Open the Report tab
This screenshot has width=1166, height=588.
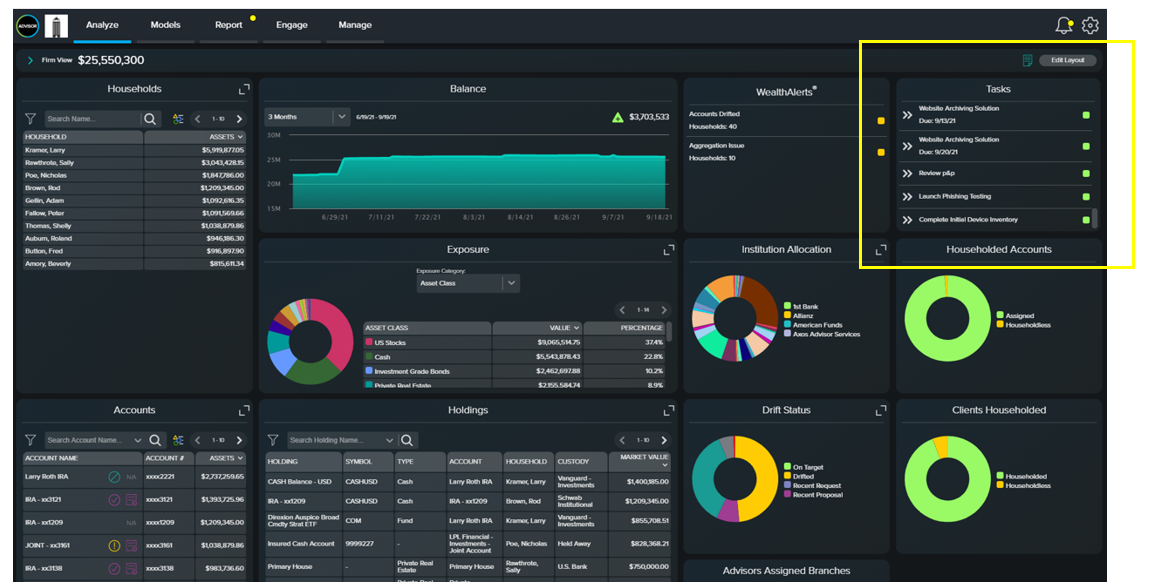pyautogui.click(x=229, y=25)
